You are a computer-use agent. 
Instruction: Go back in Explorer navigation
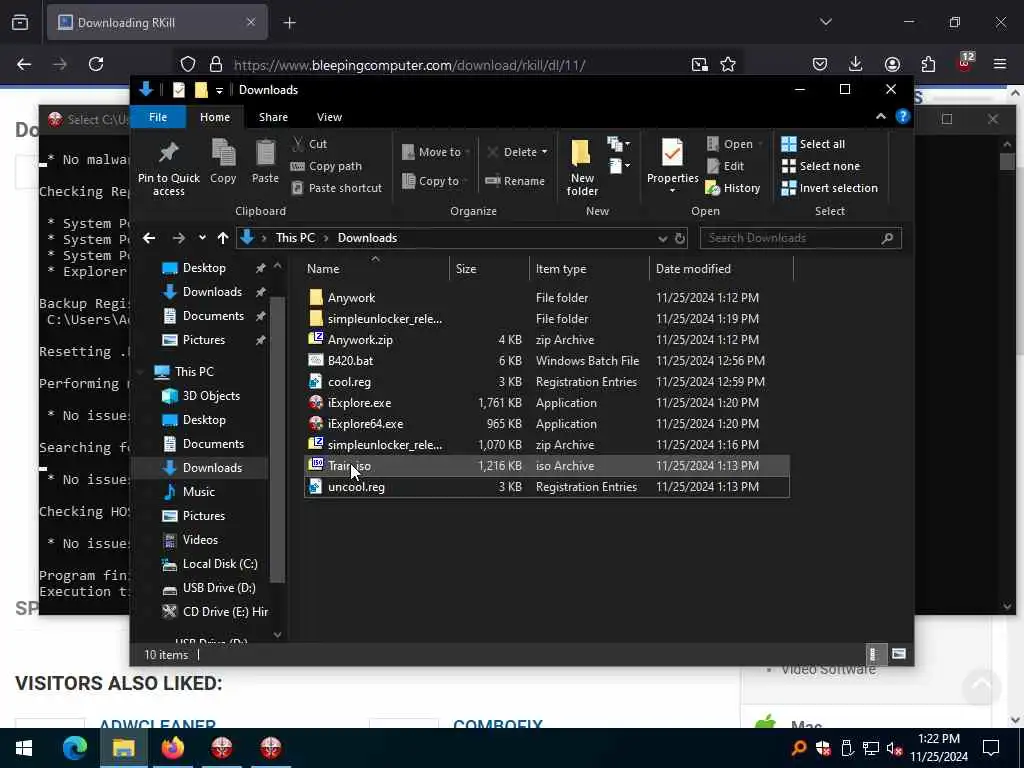149,238
